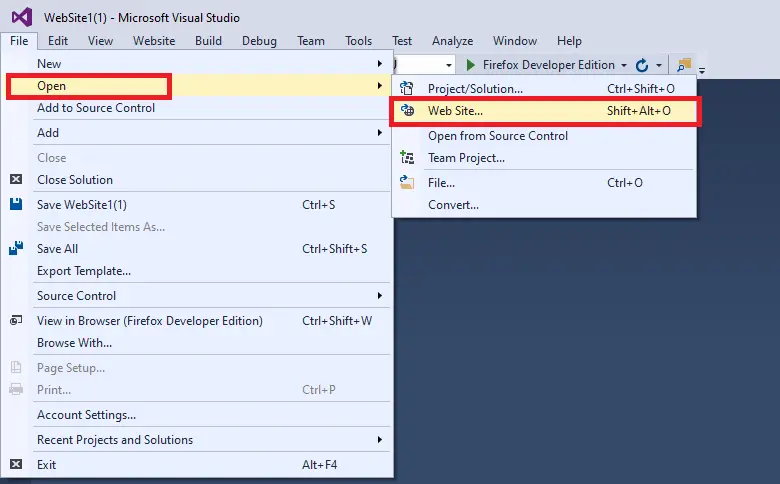Expand the Add submenu arrow
The height and width of the screenshot is (484, 780).
380,132
